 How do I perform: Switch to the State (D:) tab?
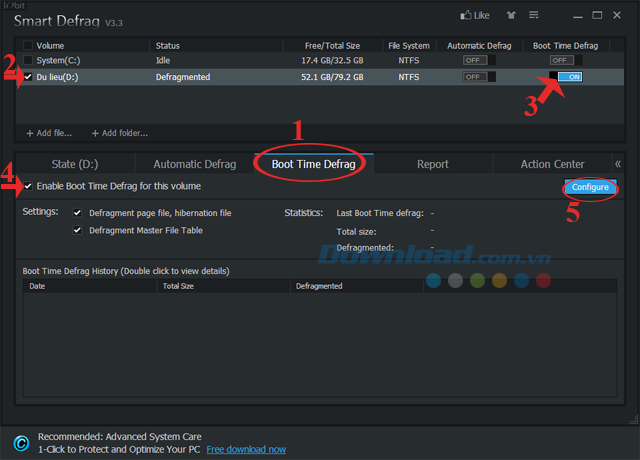click(75, 164)
